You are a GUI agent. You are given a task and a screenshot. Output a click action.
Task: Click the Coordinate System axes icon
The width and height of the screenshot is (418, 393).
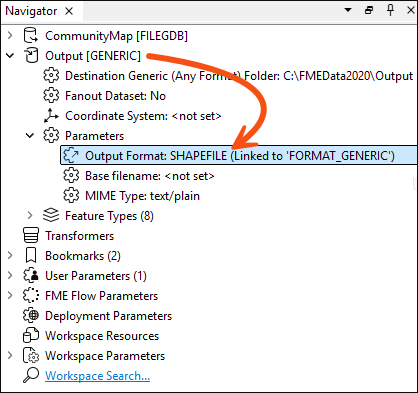(51, 116)
